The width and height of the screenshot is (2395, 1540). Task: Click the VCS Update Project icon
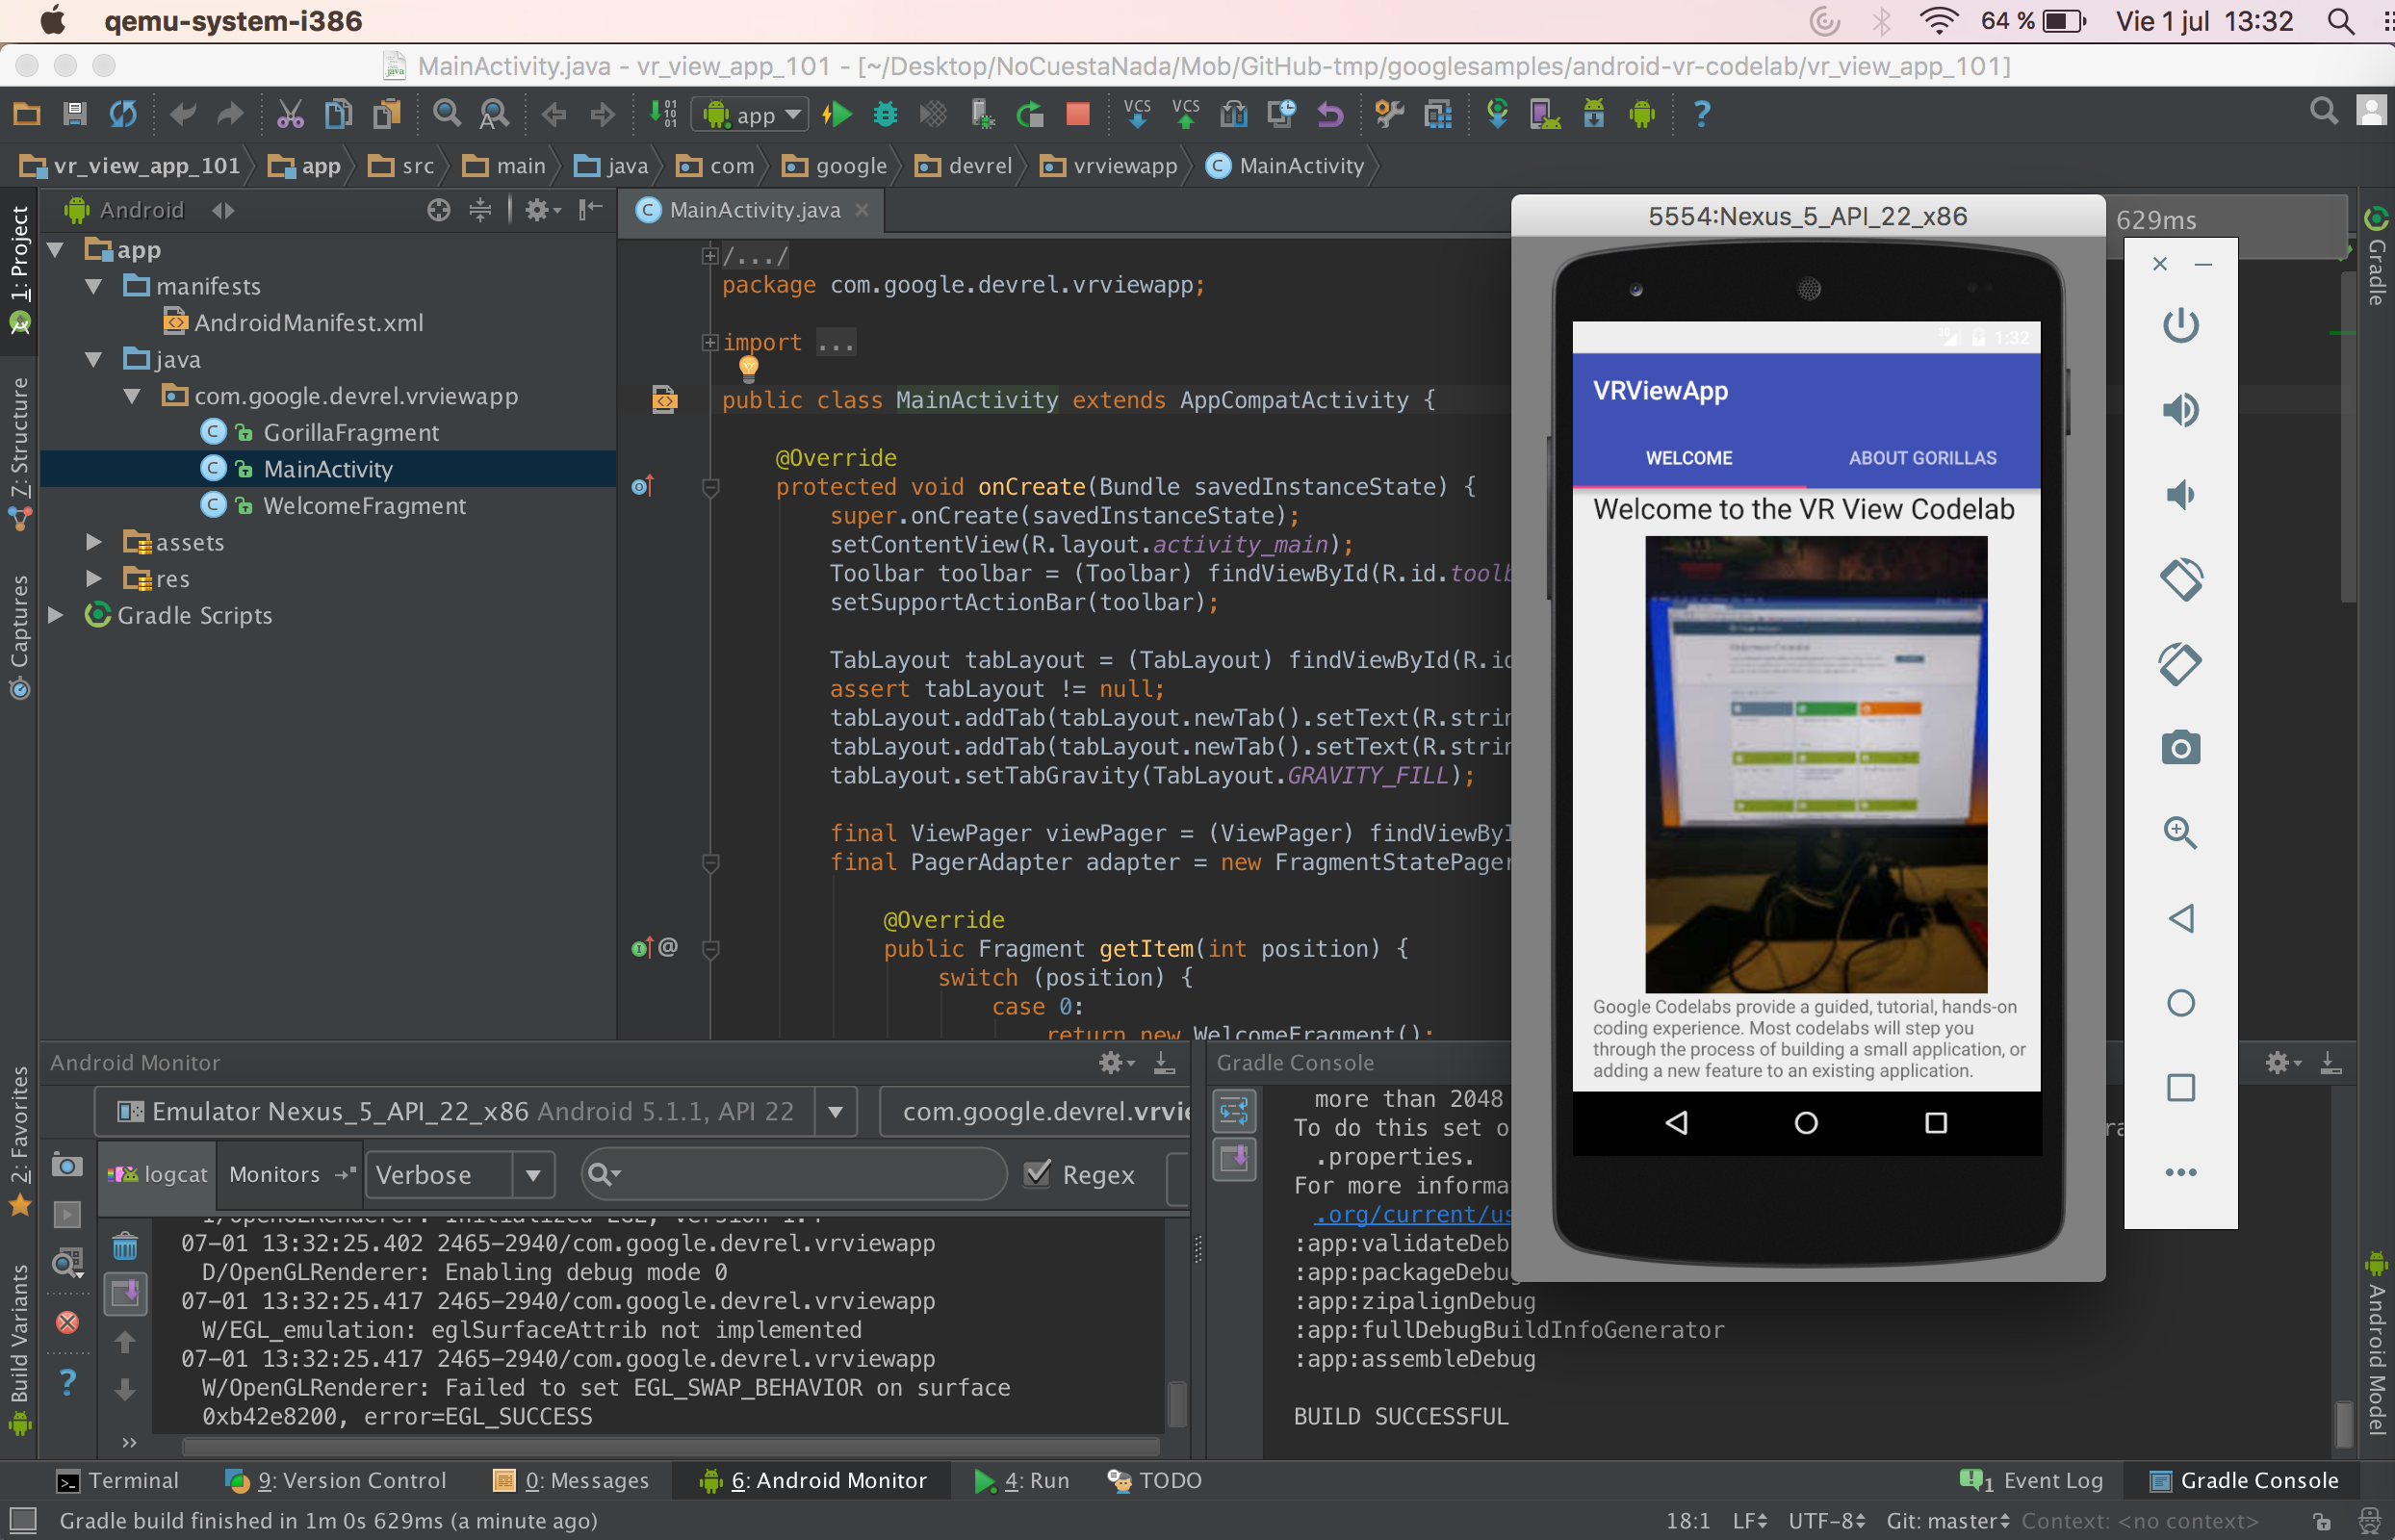pos(1138,114)
